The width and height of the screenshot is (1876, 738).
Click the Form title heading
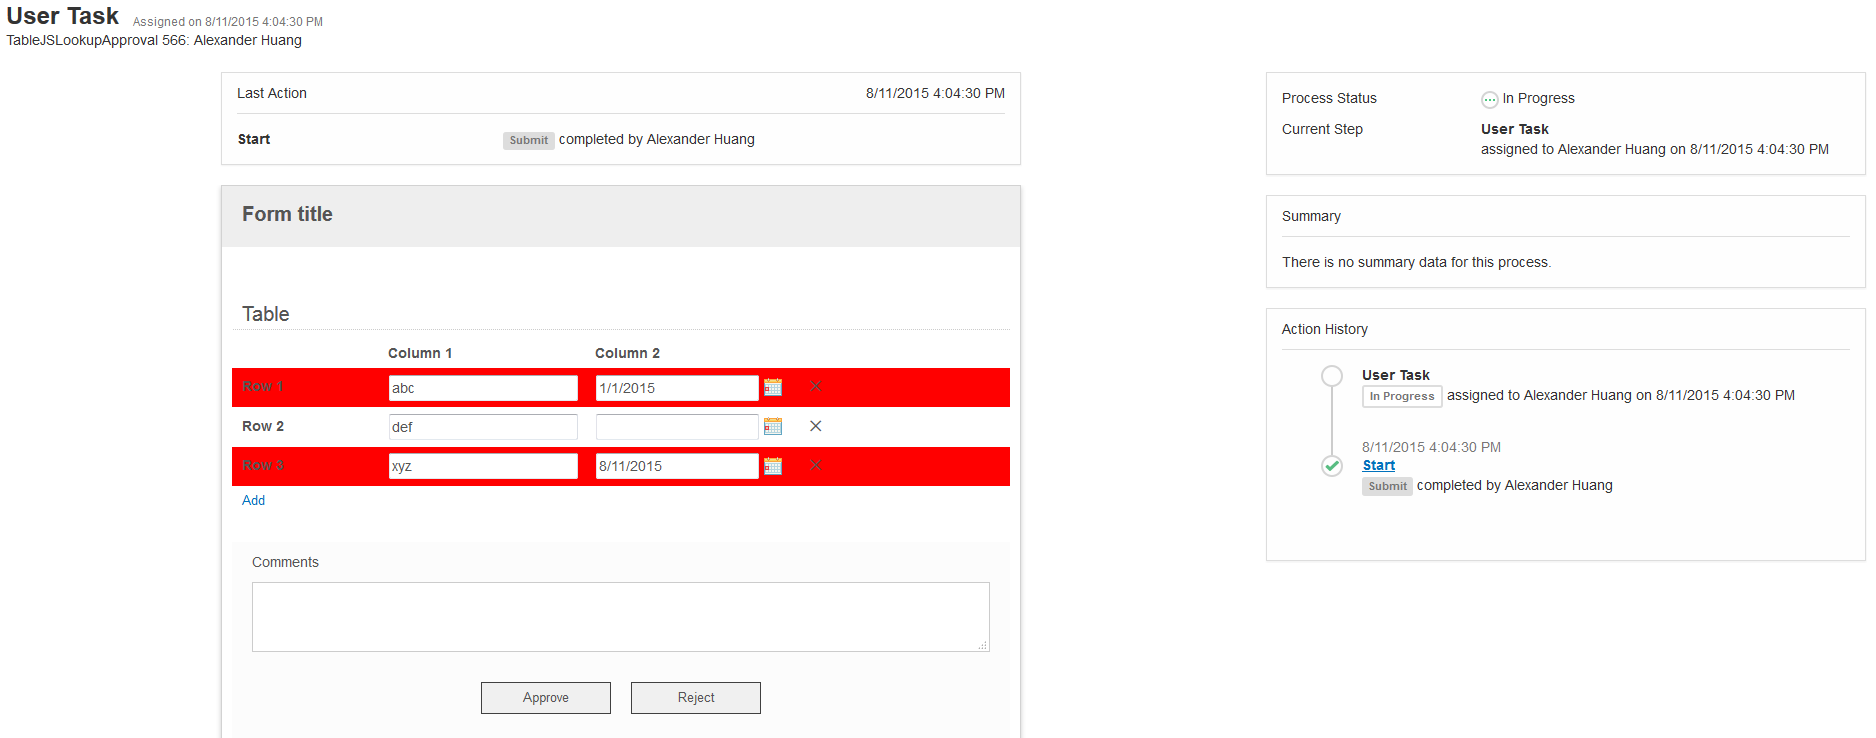point(287,214)
